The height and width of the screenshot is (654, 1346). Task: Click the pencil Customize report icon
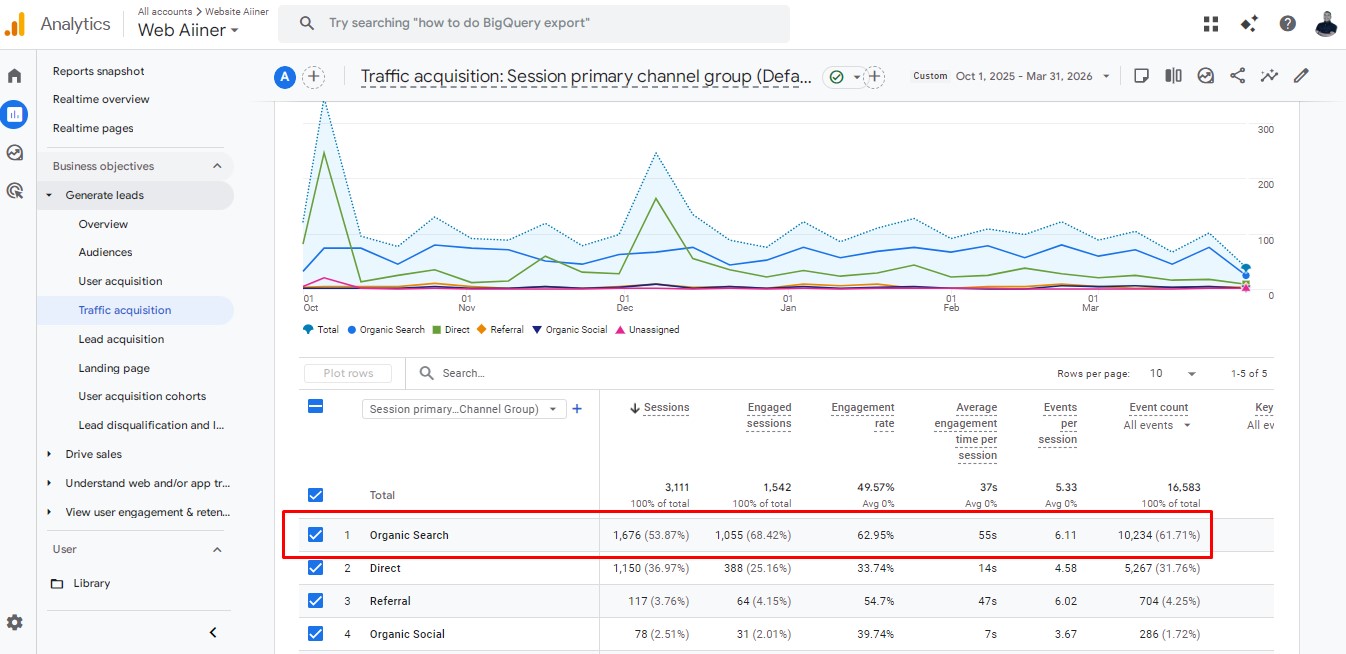pos(1301,76)
